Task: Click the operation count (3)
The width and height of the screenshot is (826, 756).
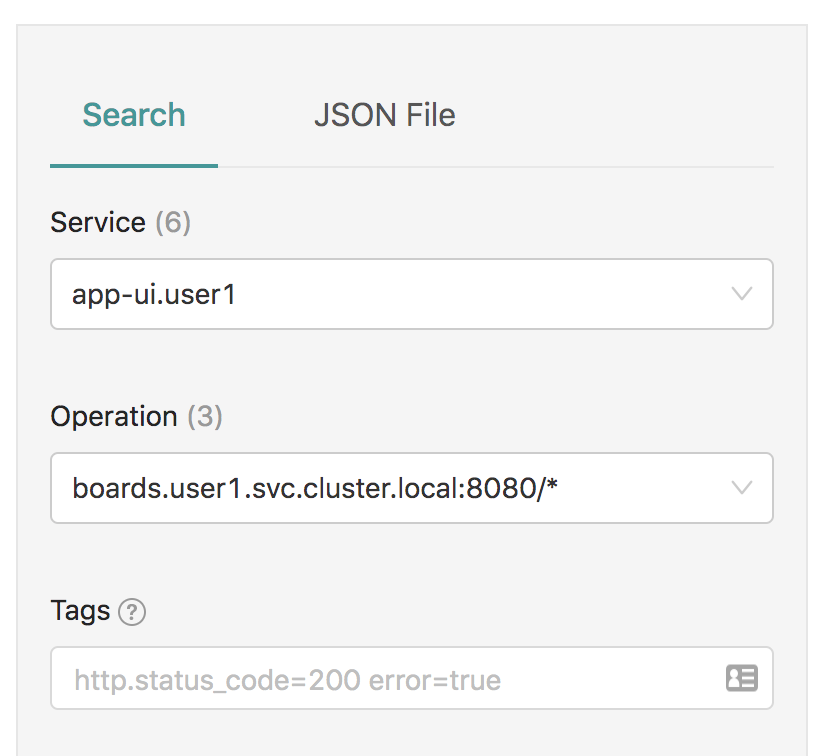Action: [205, 416]
